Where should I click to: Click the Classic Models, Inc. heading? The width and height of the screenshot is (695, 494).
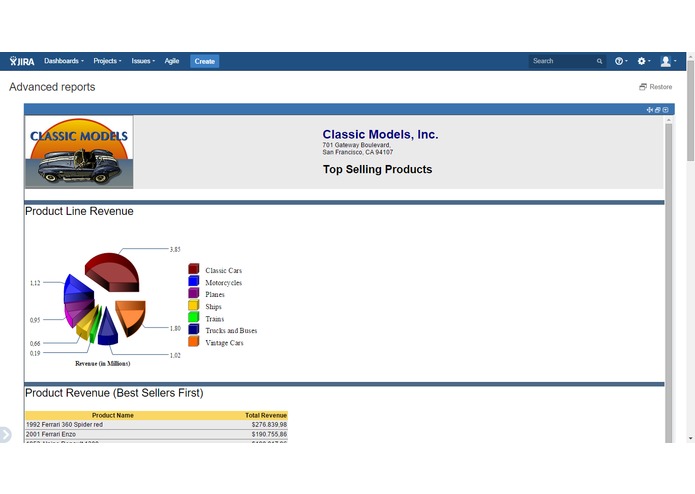pyautogui.click(x=380, y=135)
